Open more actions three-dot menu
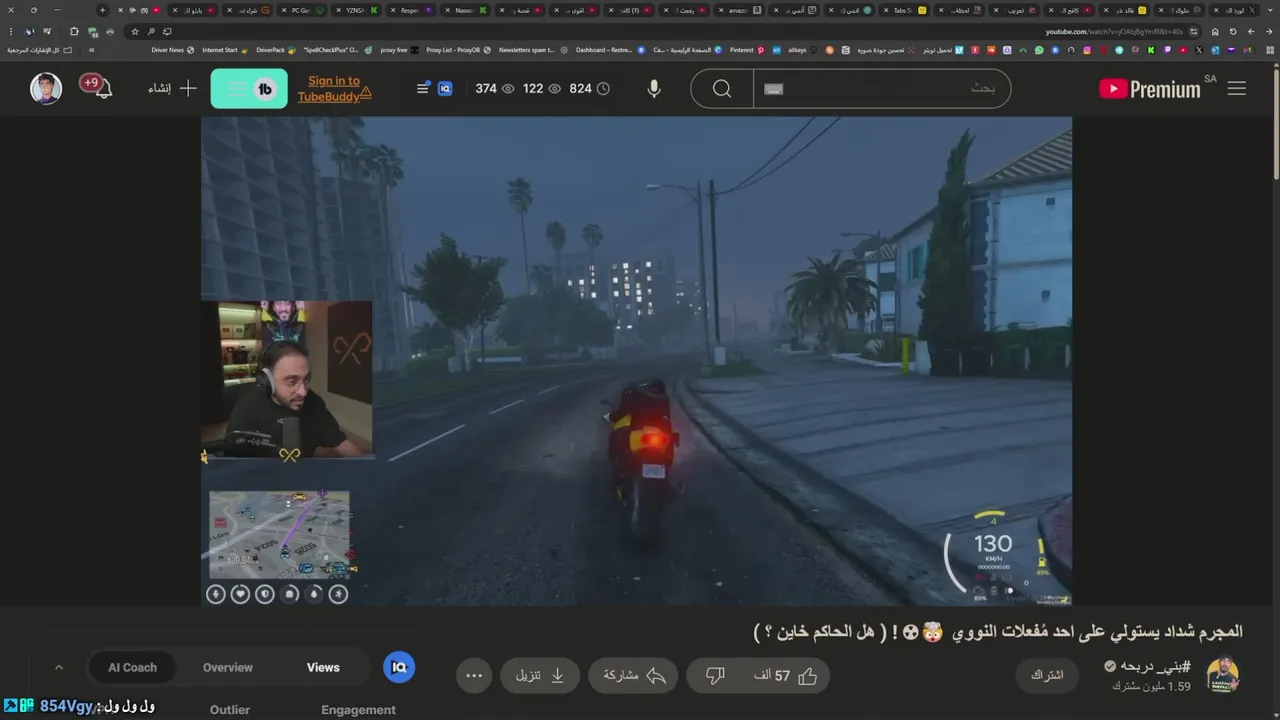Viewport: 1280px width, 720px height. click(474, 676)
